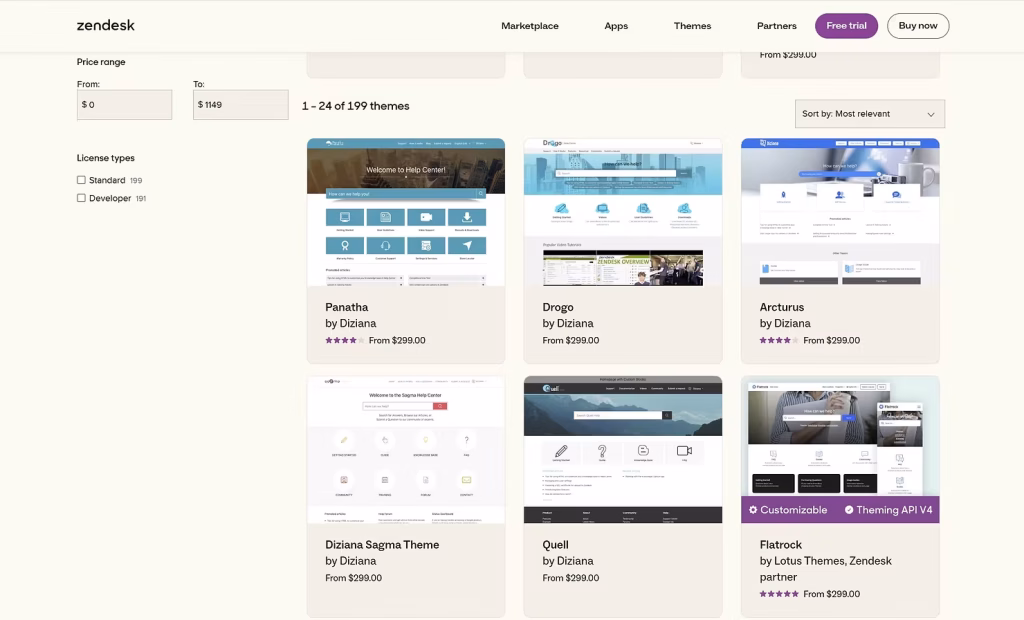Click the Customizable gear icon on Flatrock

(x=753, y=510)
